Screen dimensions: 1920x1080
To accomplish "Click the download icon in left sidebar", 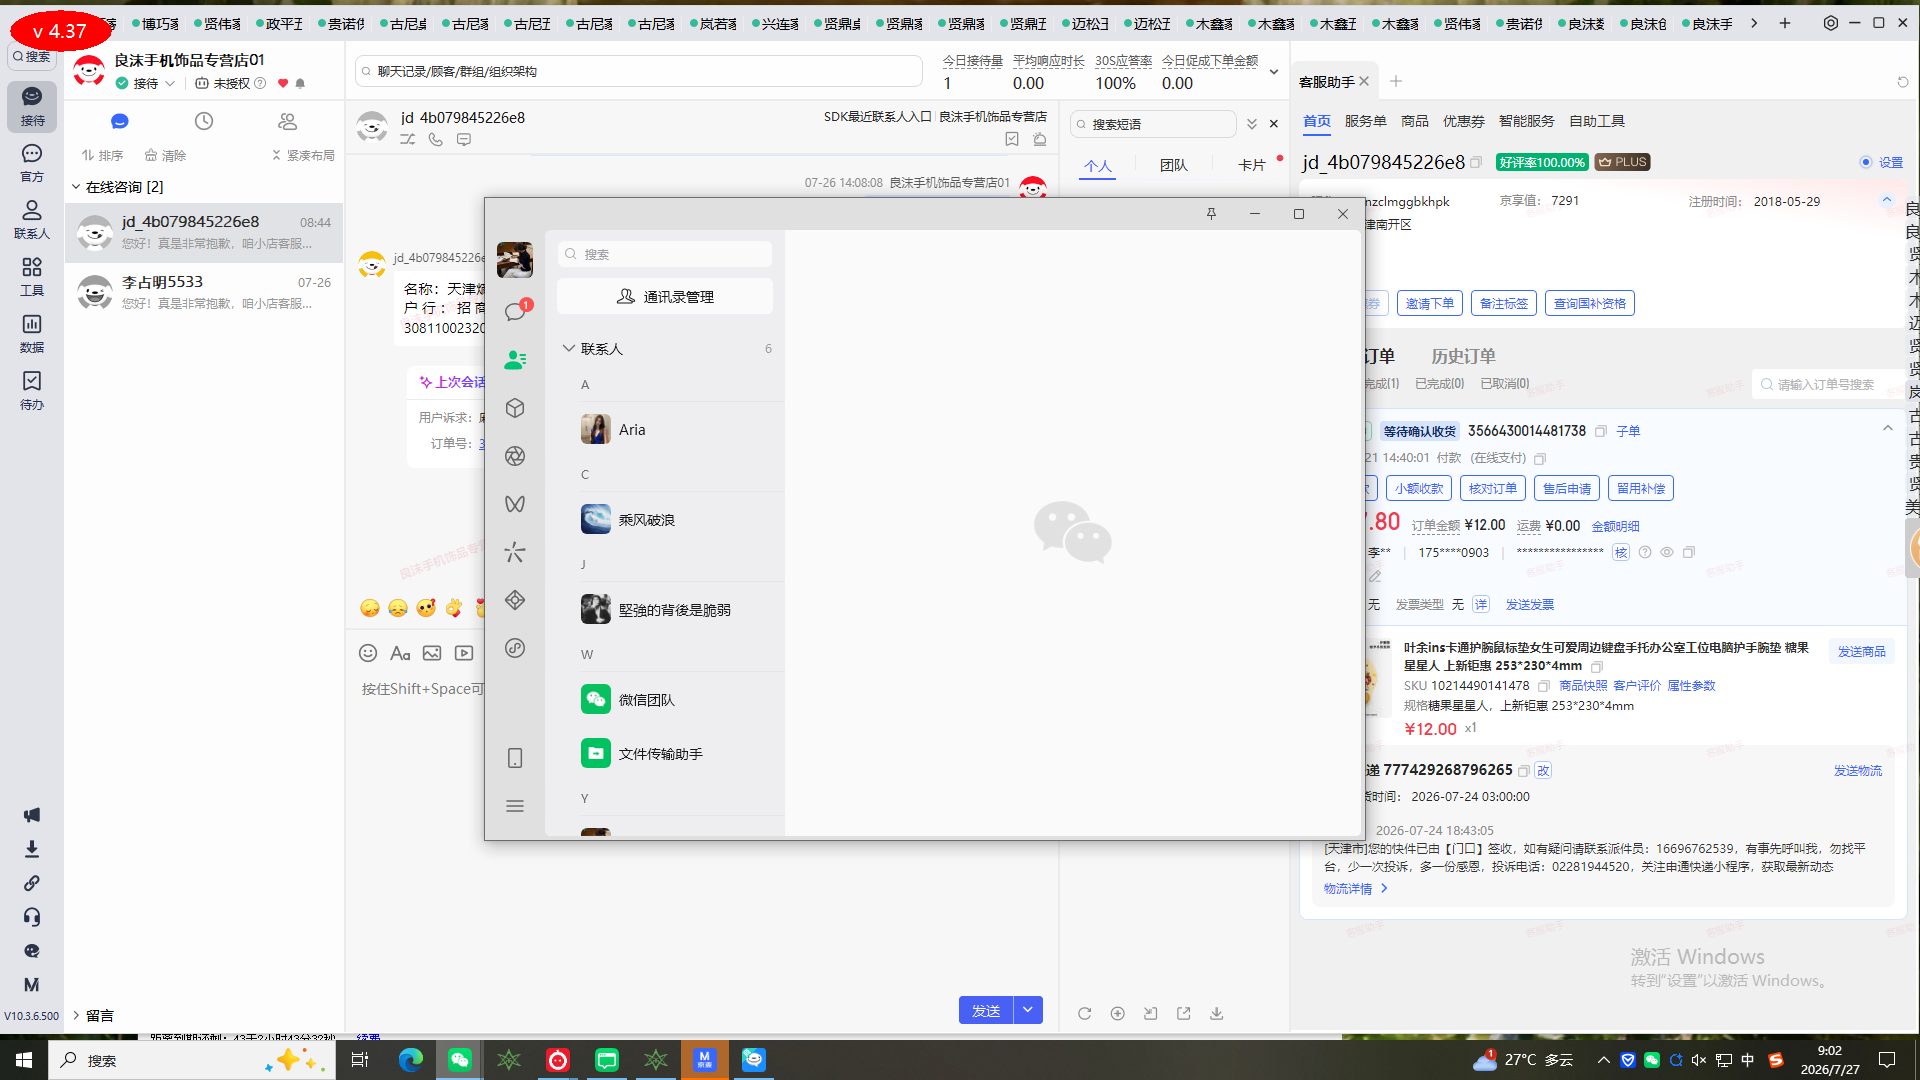I will (32, 849).
